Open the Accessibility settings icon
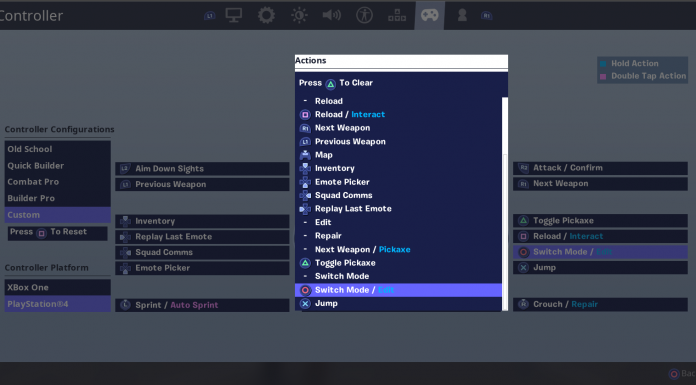Screen dimensions: 696x385 364,15
